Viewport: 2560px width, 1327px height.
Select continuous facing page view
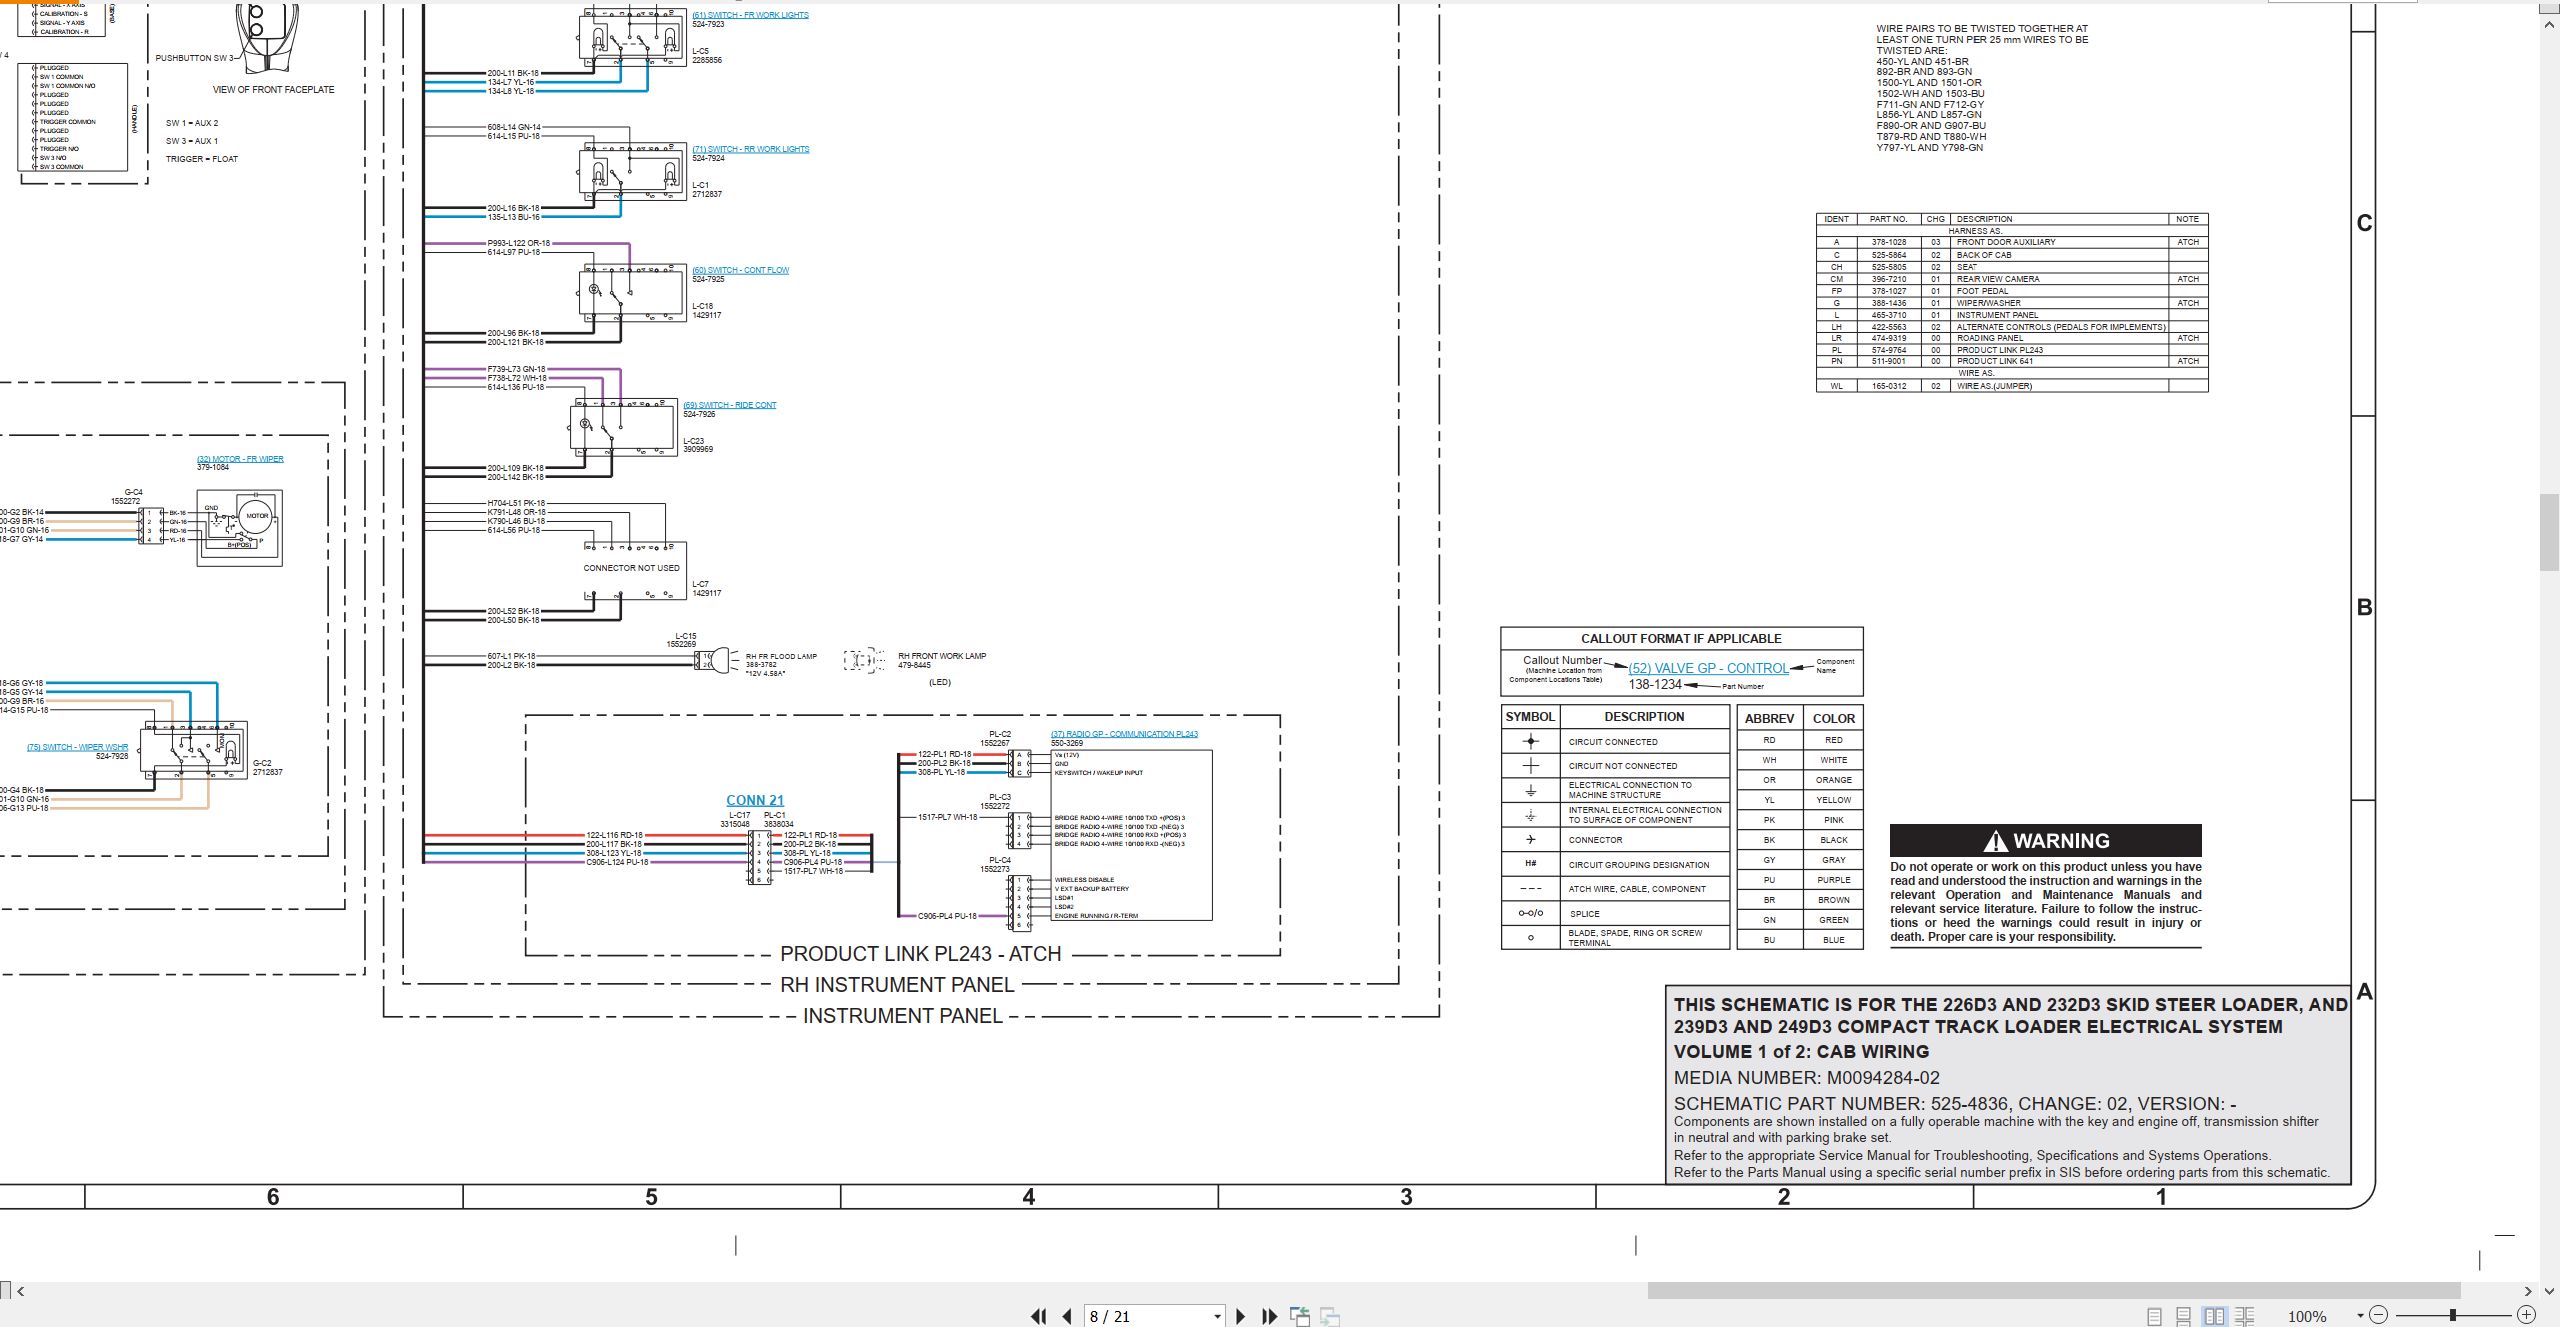(x=2244, y=1316)
